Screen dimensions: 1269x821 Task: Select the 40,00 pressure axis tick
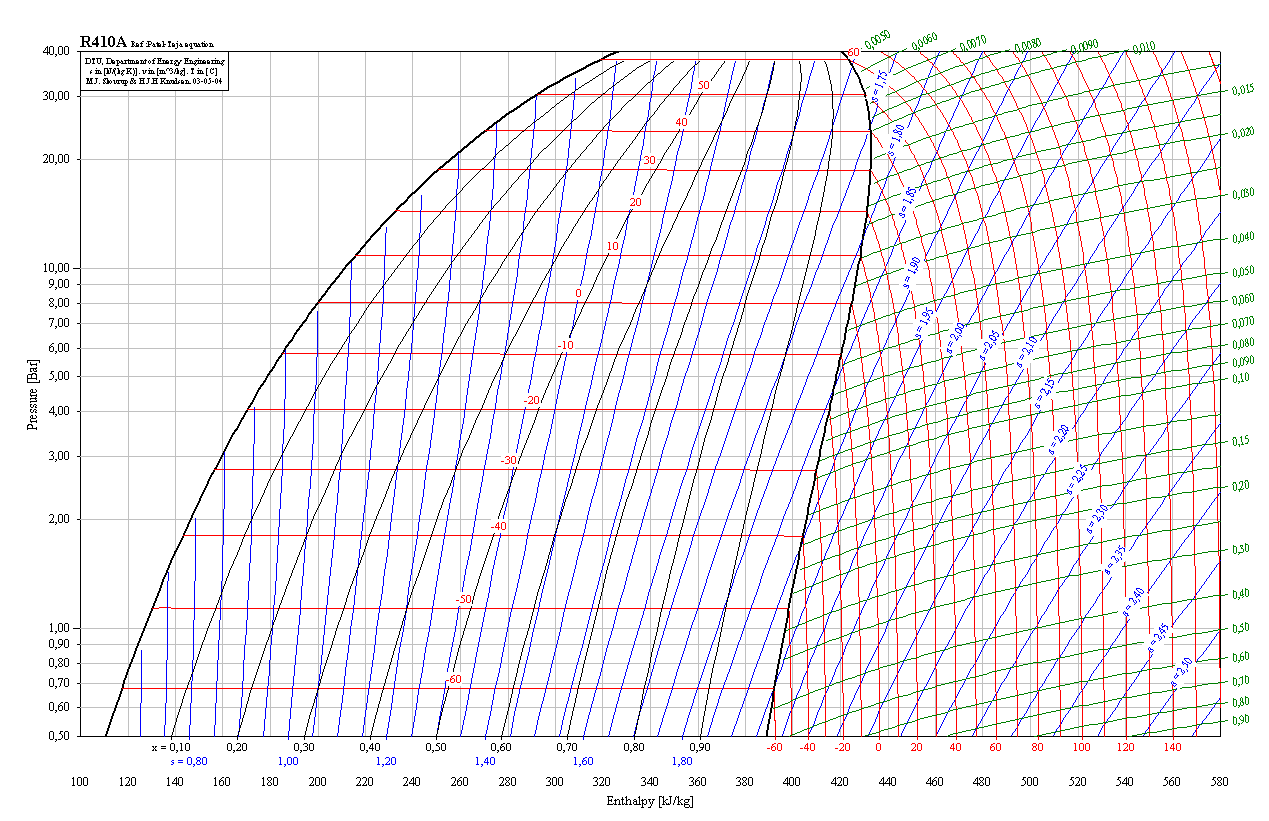(54, 51)
